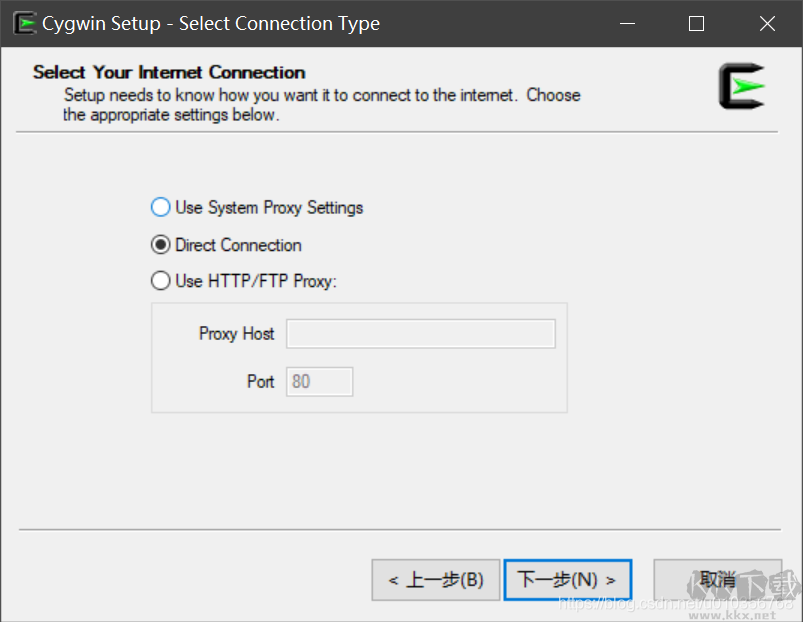This screenshot has height=622, width=803.
Task: Click the 上一步(B) button to go back
Action: (x=436, y=579)
